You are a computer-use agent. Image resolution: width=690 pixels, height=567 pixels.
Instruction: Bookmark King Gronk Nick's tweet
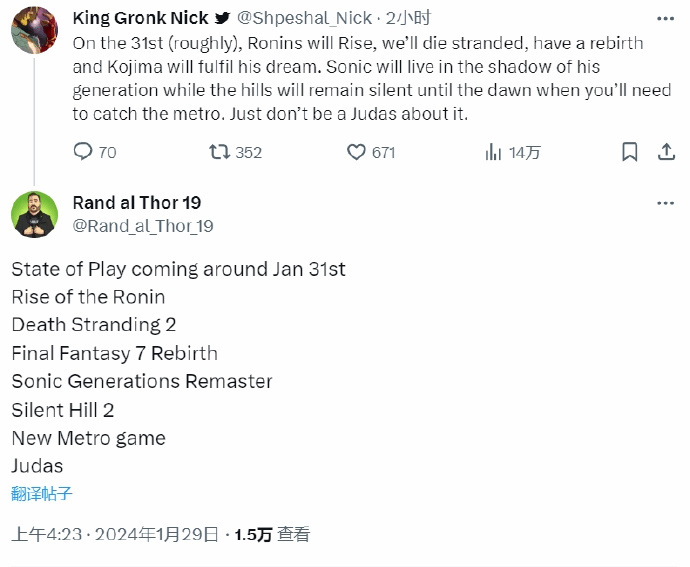tap(629, 152)
